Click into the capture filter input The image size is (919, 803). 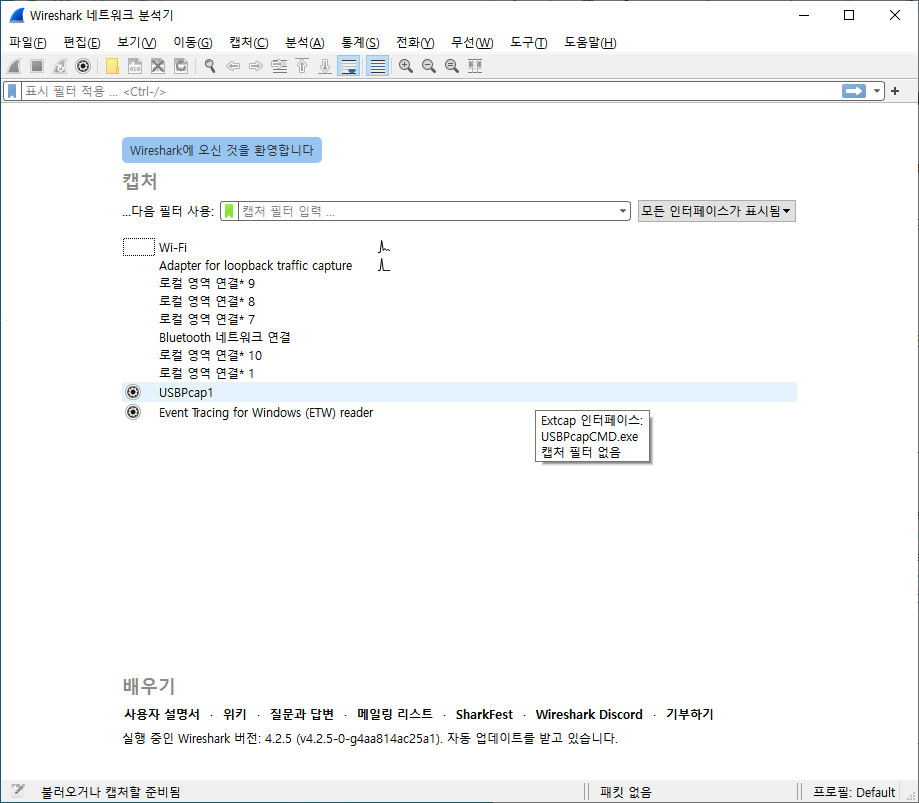click(428, 211)
